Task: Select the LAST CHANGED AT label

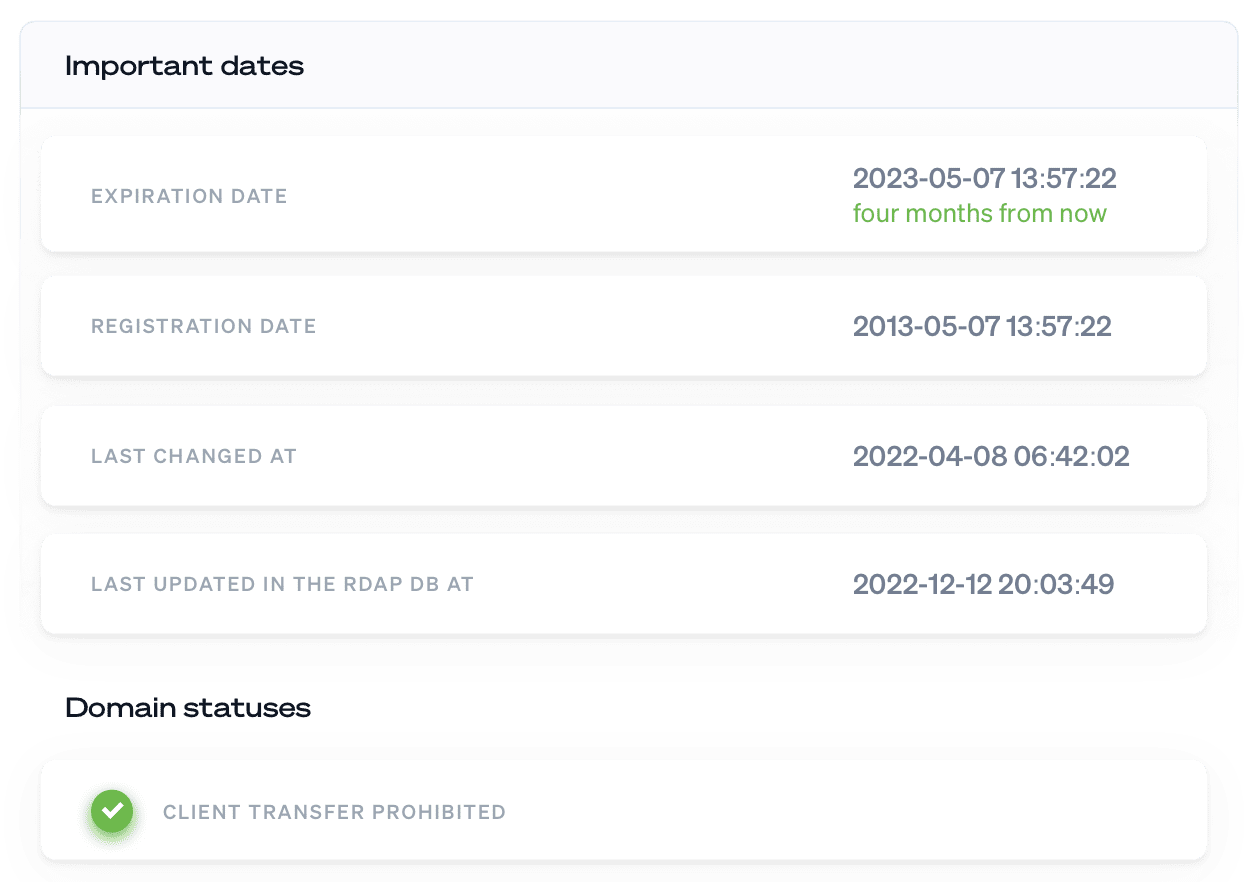Action: 193,455
